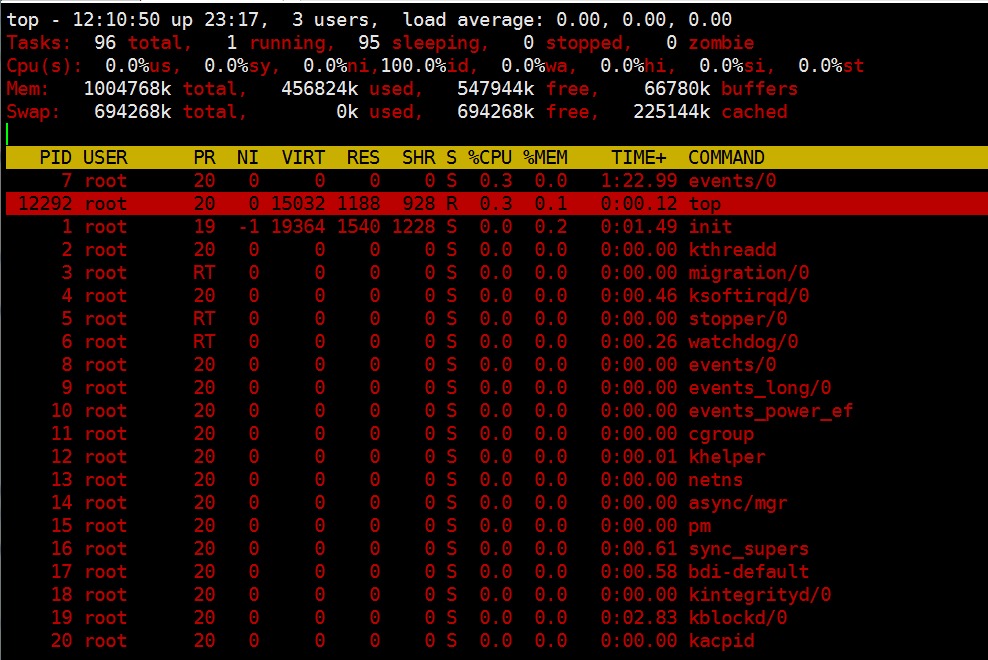Click the netns process name
This screenshot has height=660, width=988.
pos(716,480)
